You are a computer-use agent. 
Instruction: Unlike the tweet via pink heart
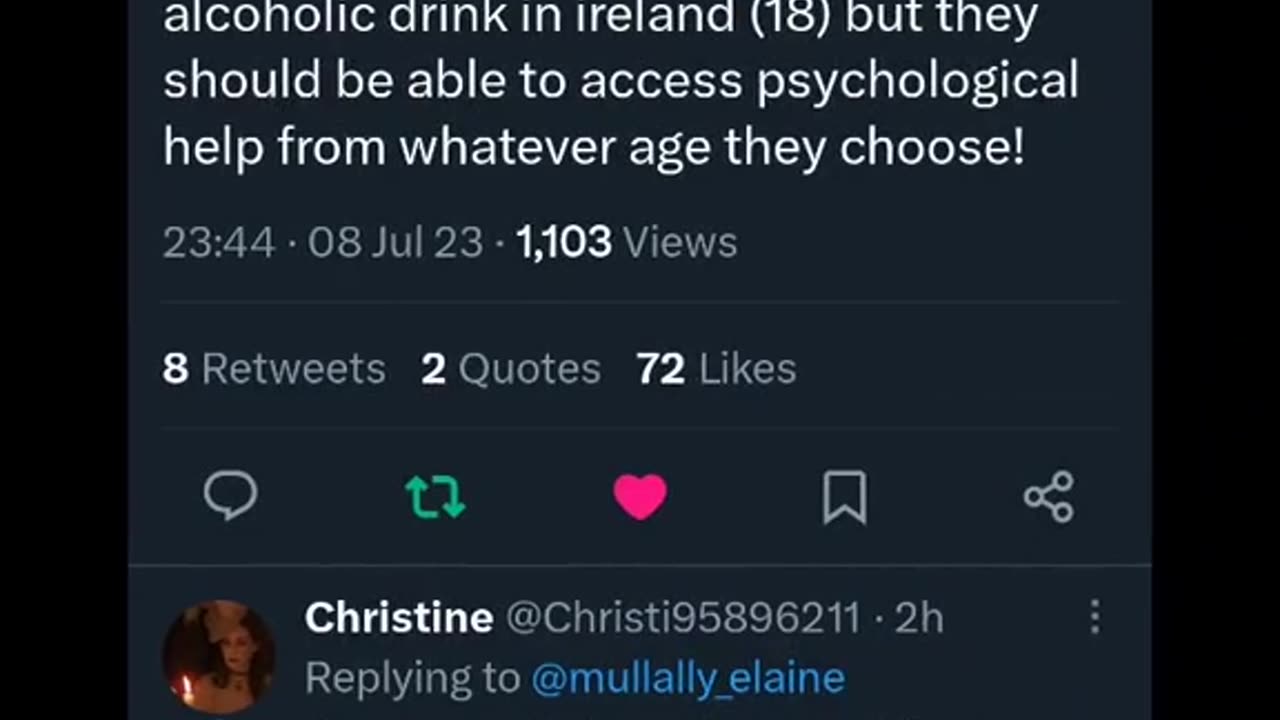(640, 497)
